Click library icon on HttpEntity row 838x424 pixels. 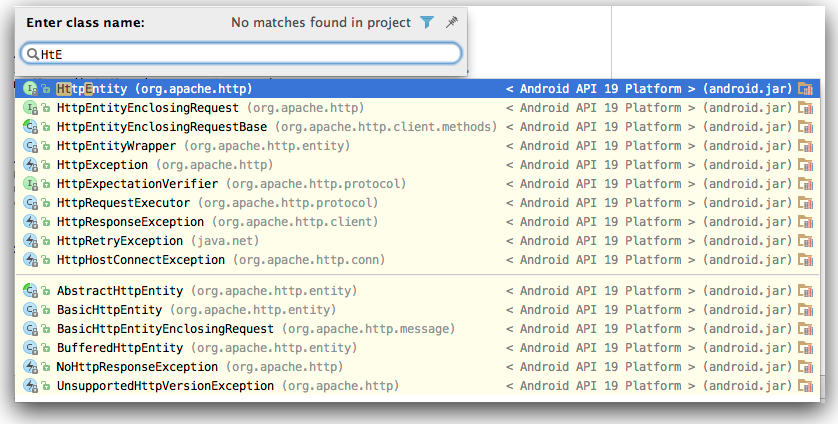tap(805, 89)
